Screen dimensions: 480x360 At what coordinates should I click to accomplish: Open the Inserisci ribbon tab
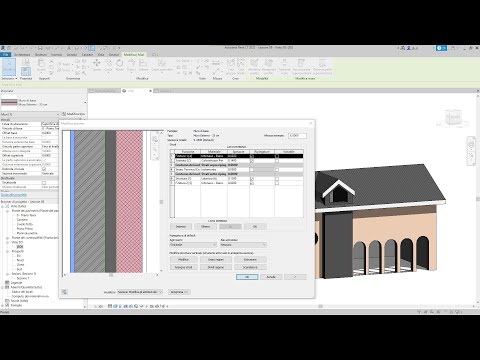(56, 54)
